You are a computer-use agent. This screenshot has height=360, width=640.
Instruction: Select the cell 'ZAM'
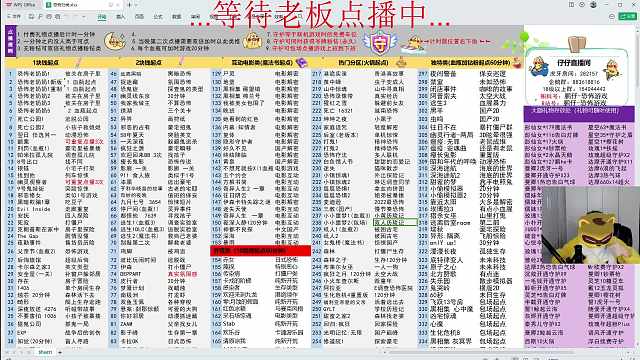(x=125, y=324)
